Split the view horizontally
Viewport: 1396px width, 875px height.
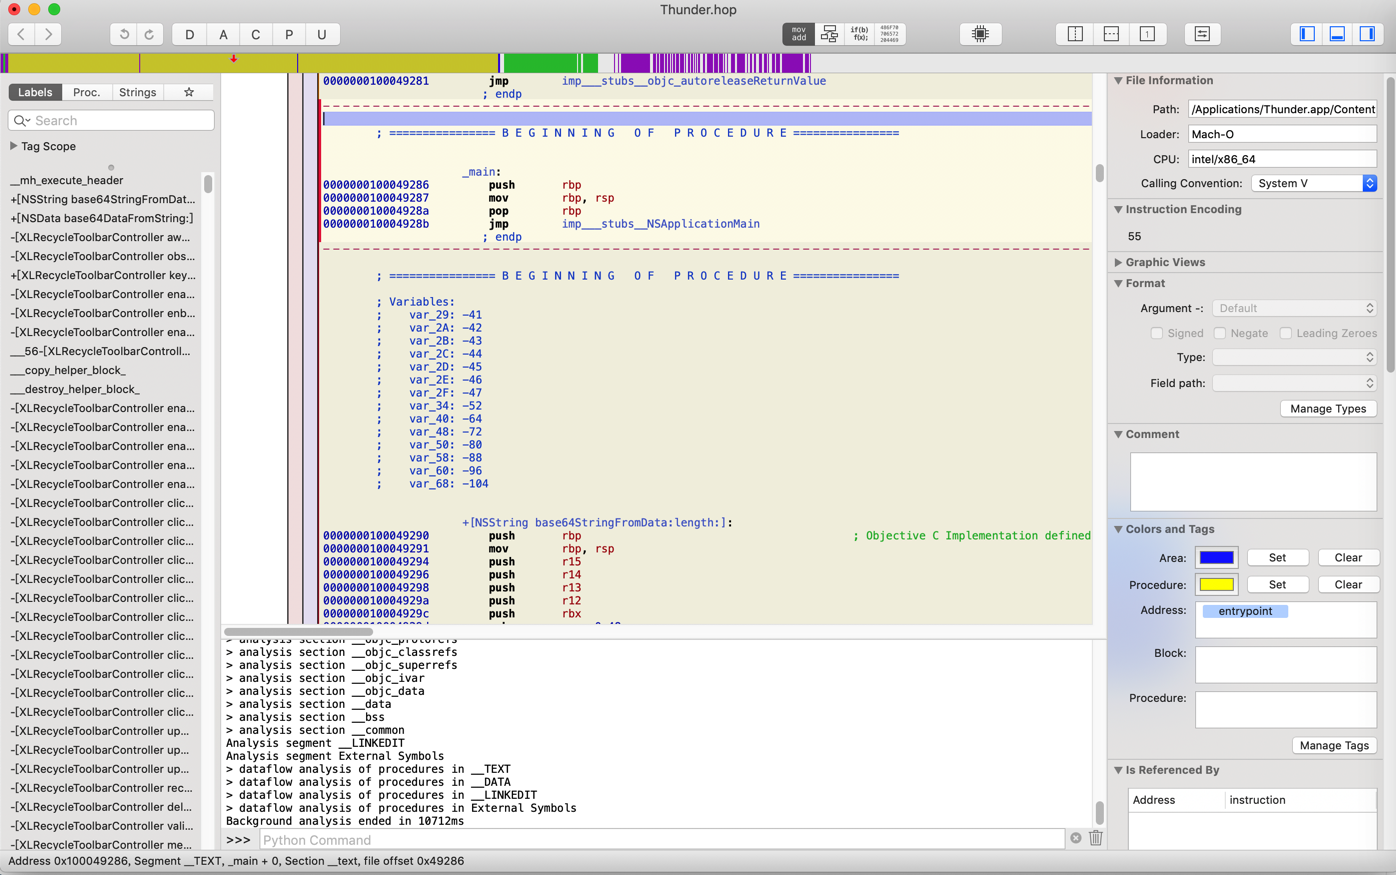click(x=1111, y=34)
